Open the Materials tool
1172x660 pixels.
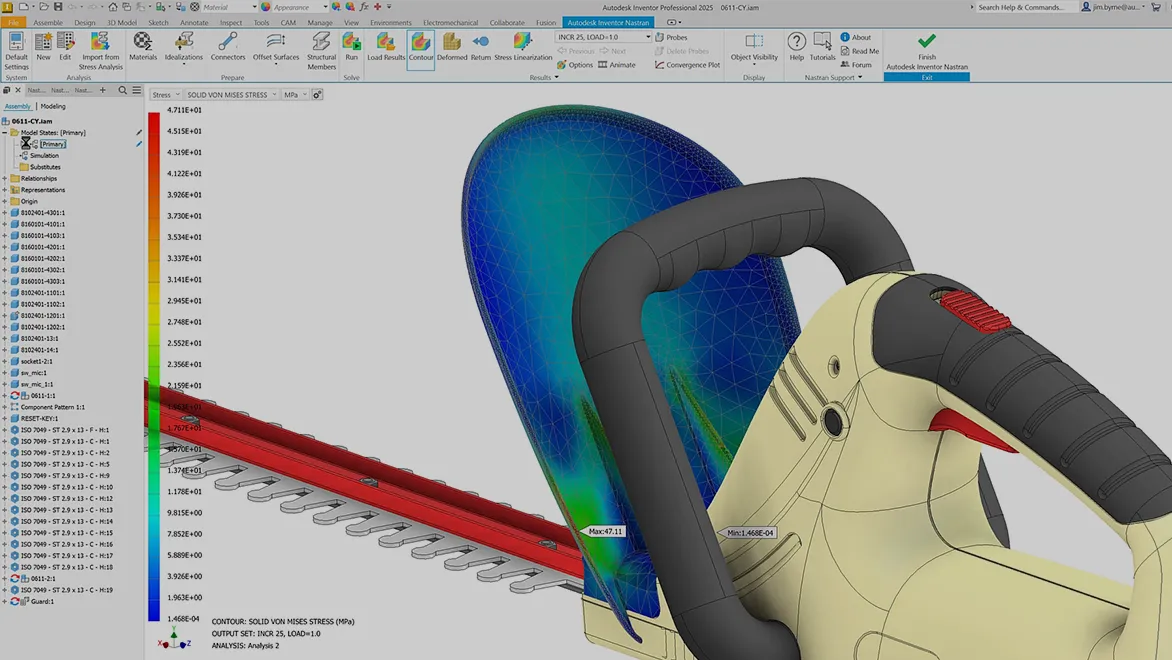click(143, 46)
